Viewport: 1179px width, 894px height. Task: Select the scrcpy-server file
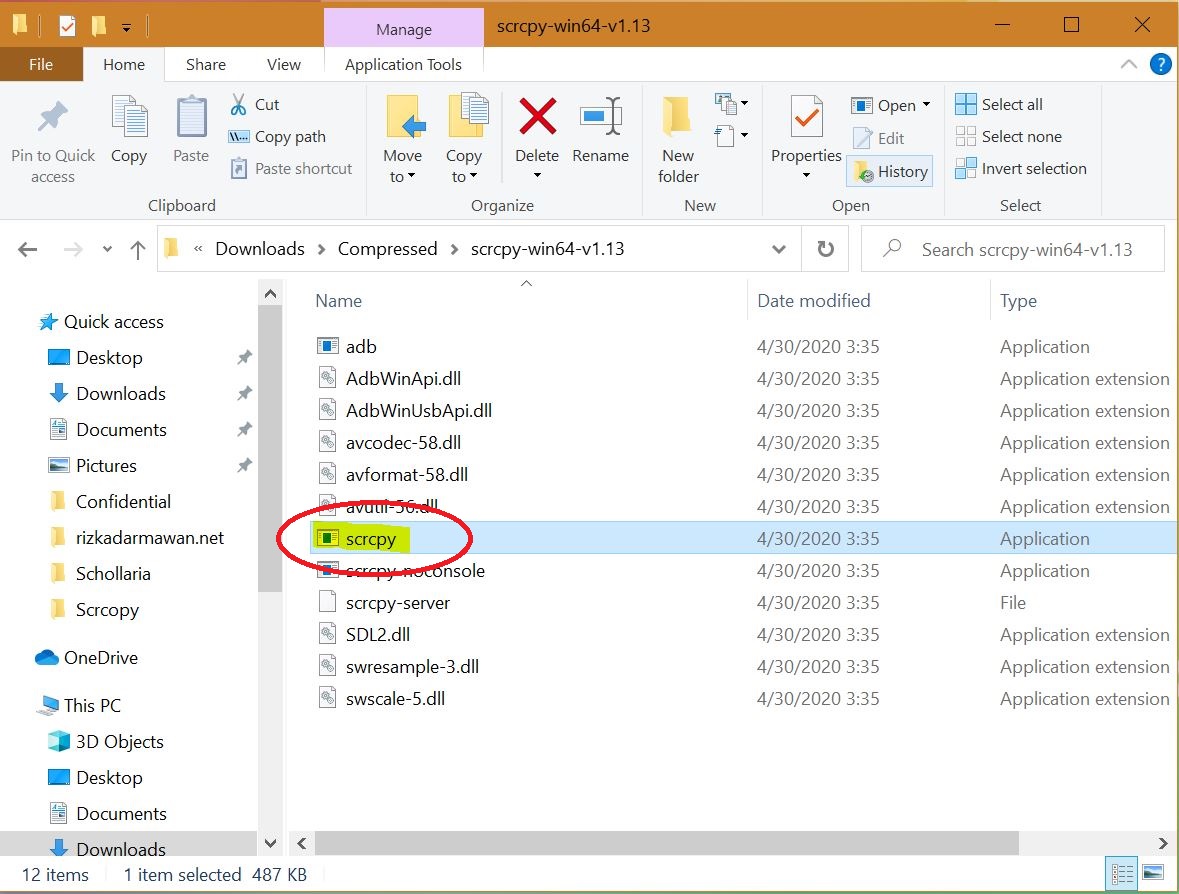pos(398,603)
